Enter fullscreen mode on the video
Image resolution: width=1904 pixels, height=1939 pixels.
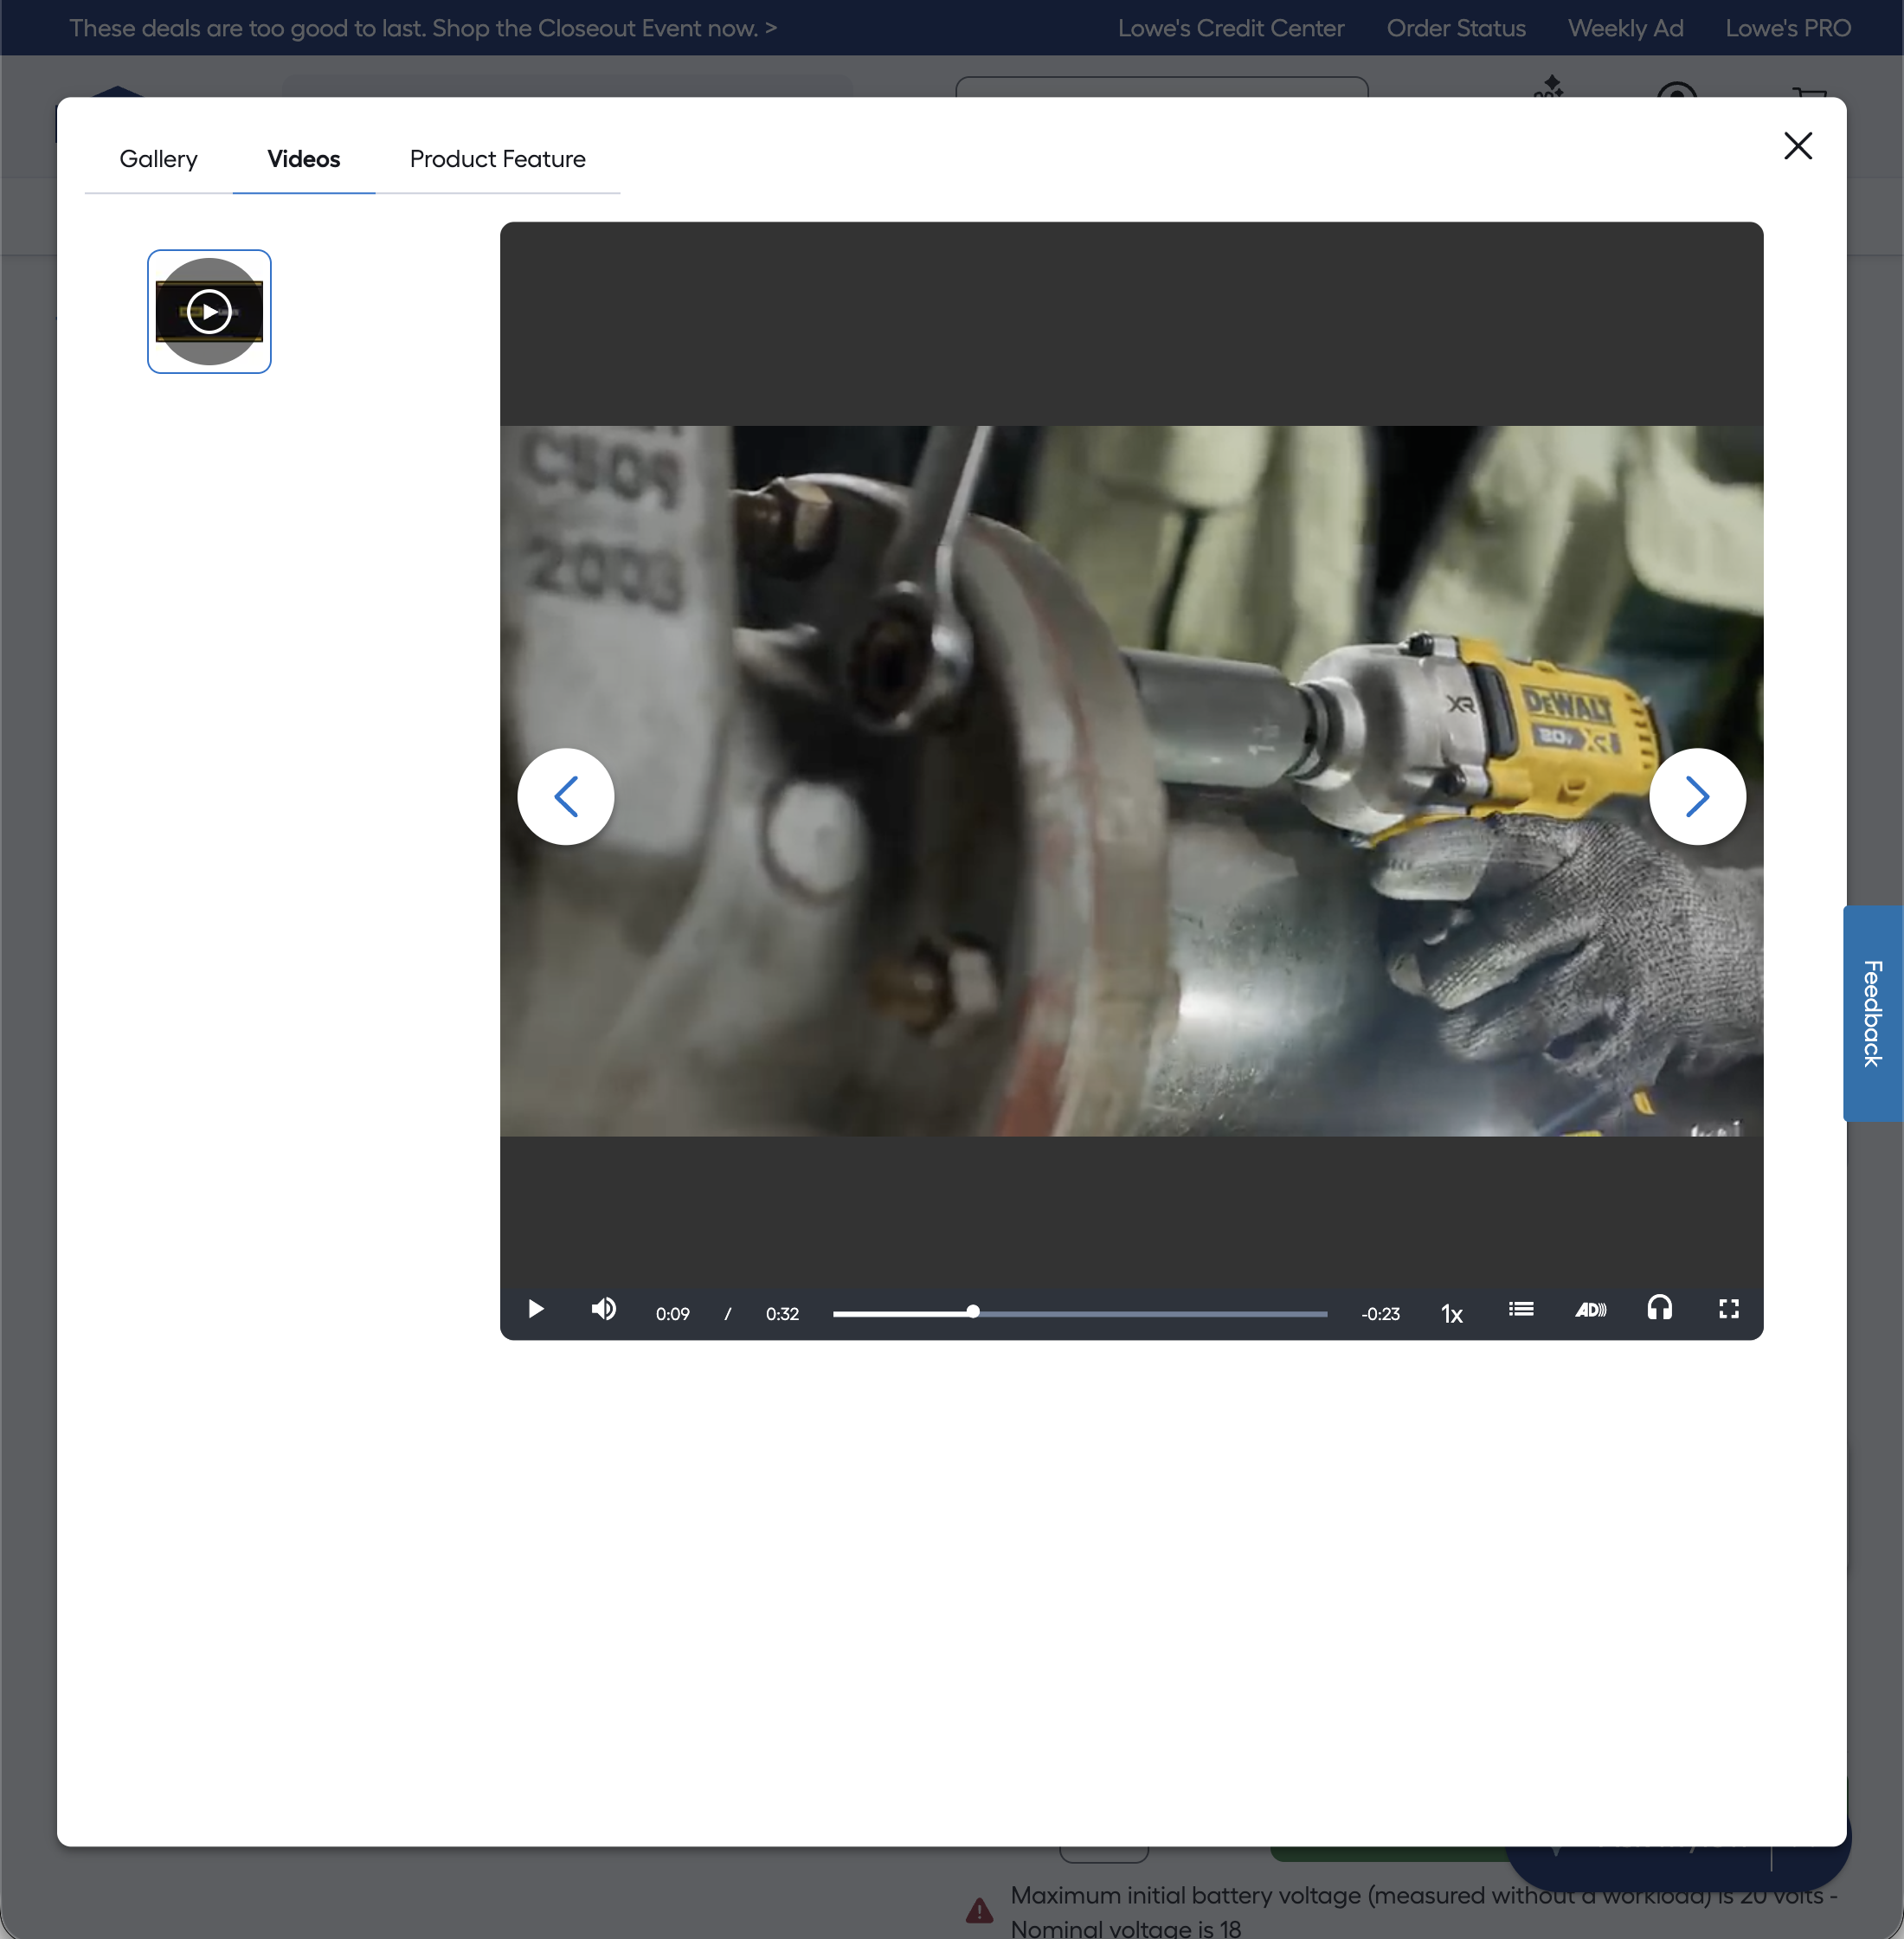1729,1309
